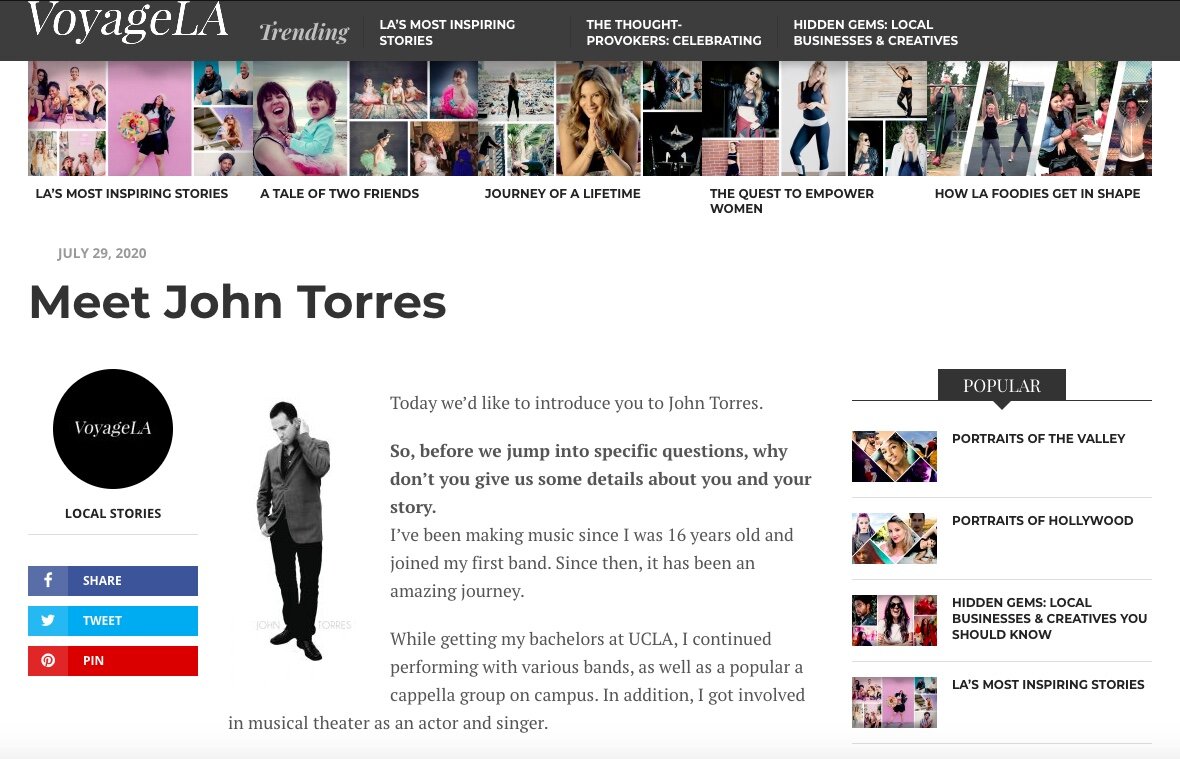Click the Meet John Torres headline
Viewport: 1180px width, 759px height.
click(238, 302)
